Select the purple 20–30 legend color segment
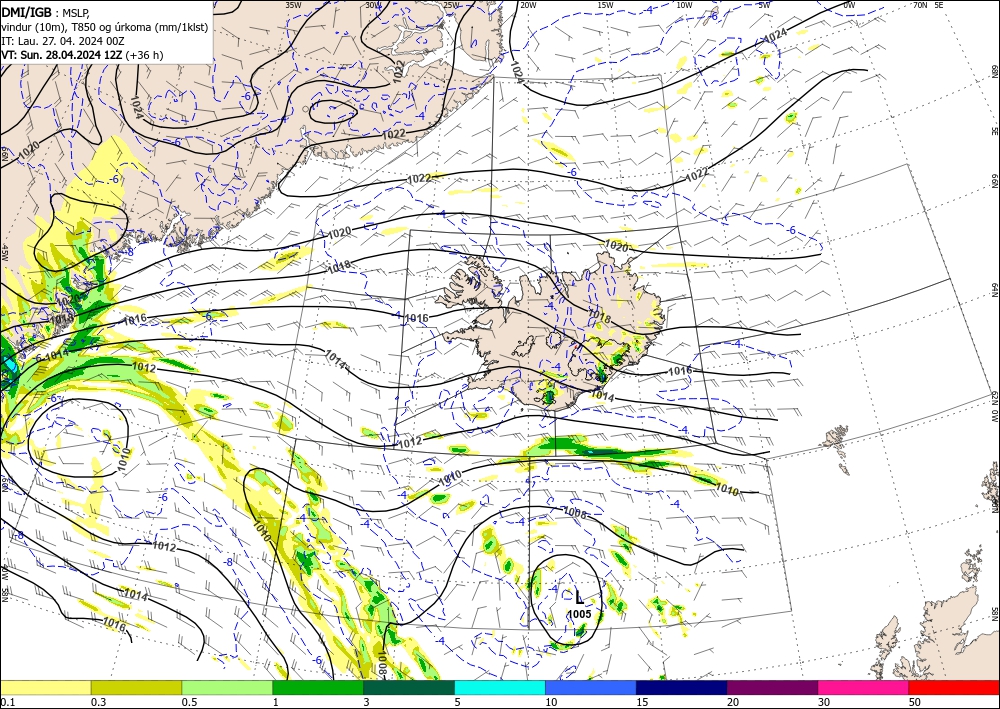The width and height of the screenshot is (1000, 709). (x=772, y=687)
